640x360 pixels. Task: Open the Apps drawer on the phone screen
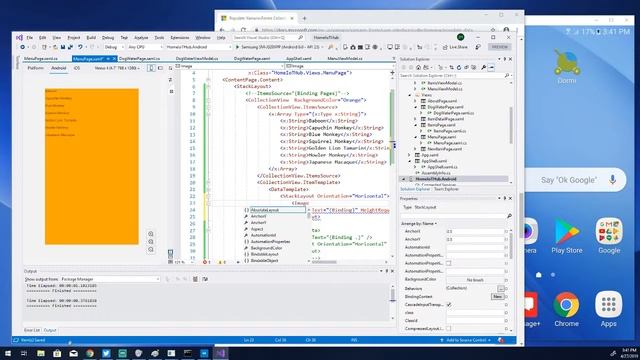pos(608,310)
